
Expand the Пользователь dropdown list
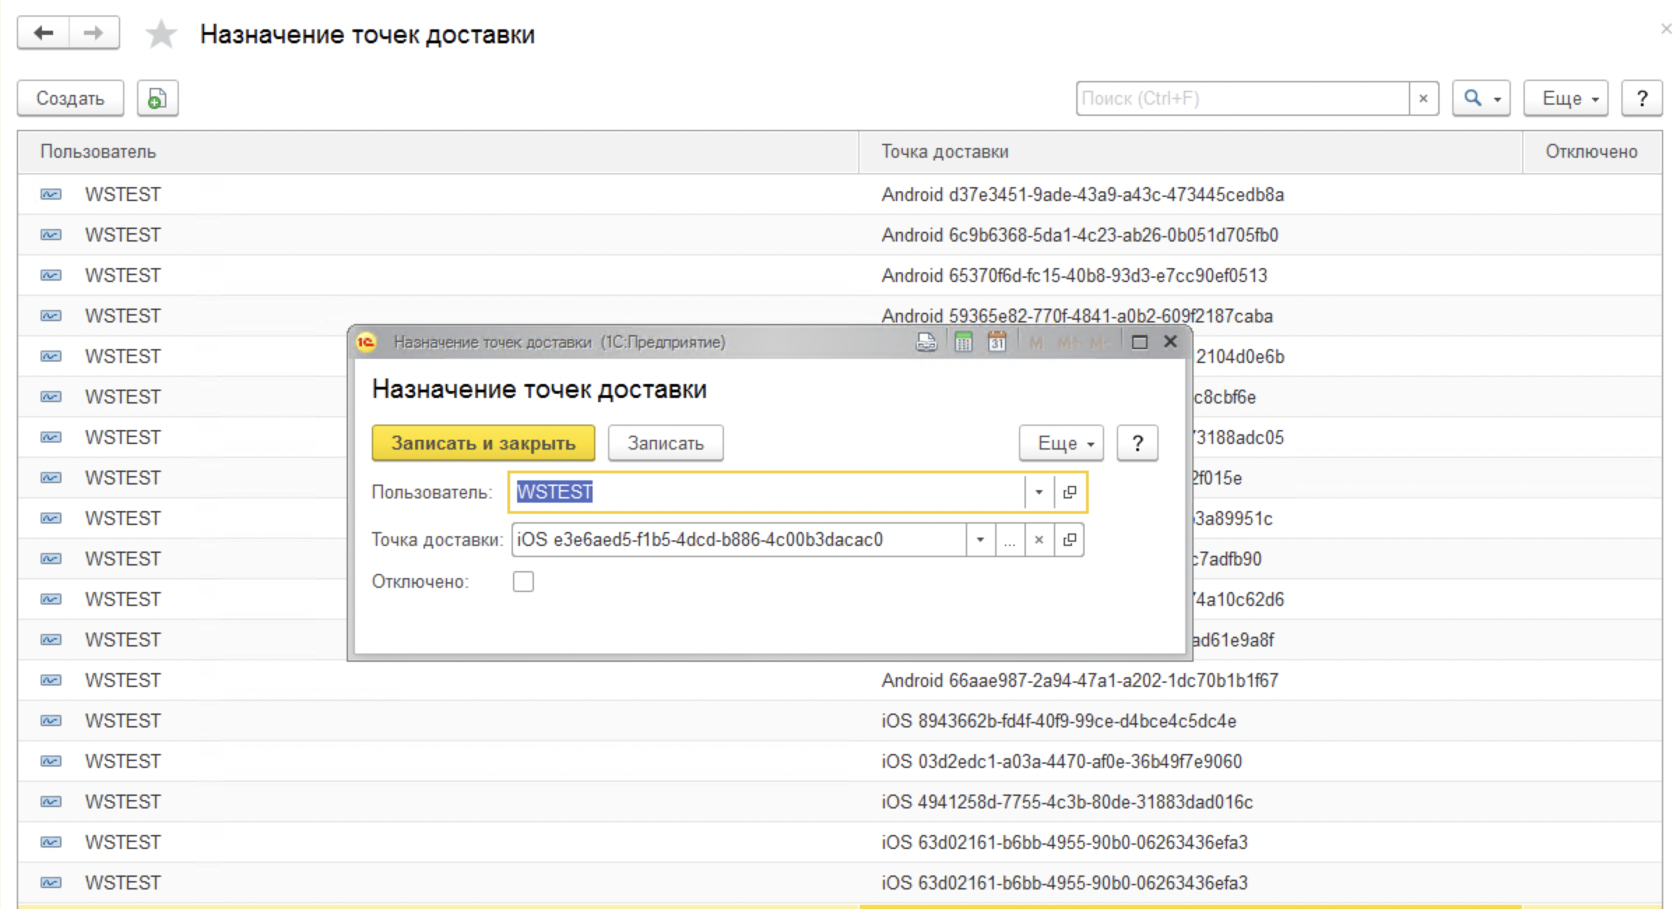click(x=1039, y=492)
